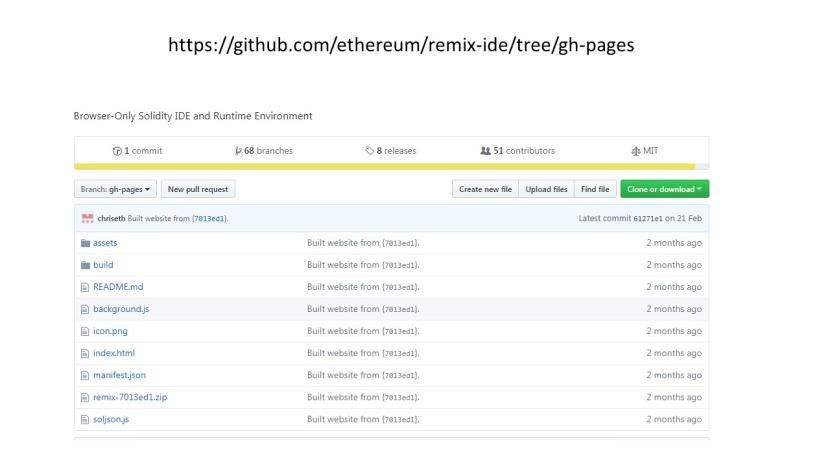This screenshot has width=830, height=467.
Task: Click the README.md file icon
Action: click(85, 287)
